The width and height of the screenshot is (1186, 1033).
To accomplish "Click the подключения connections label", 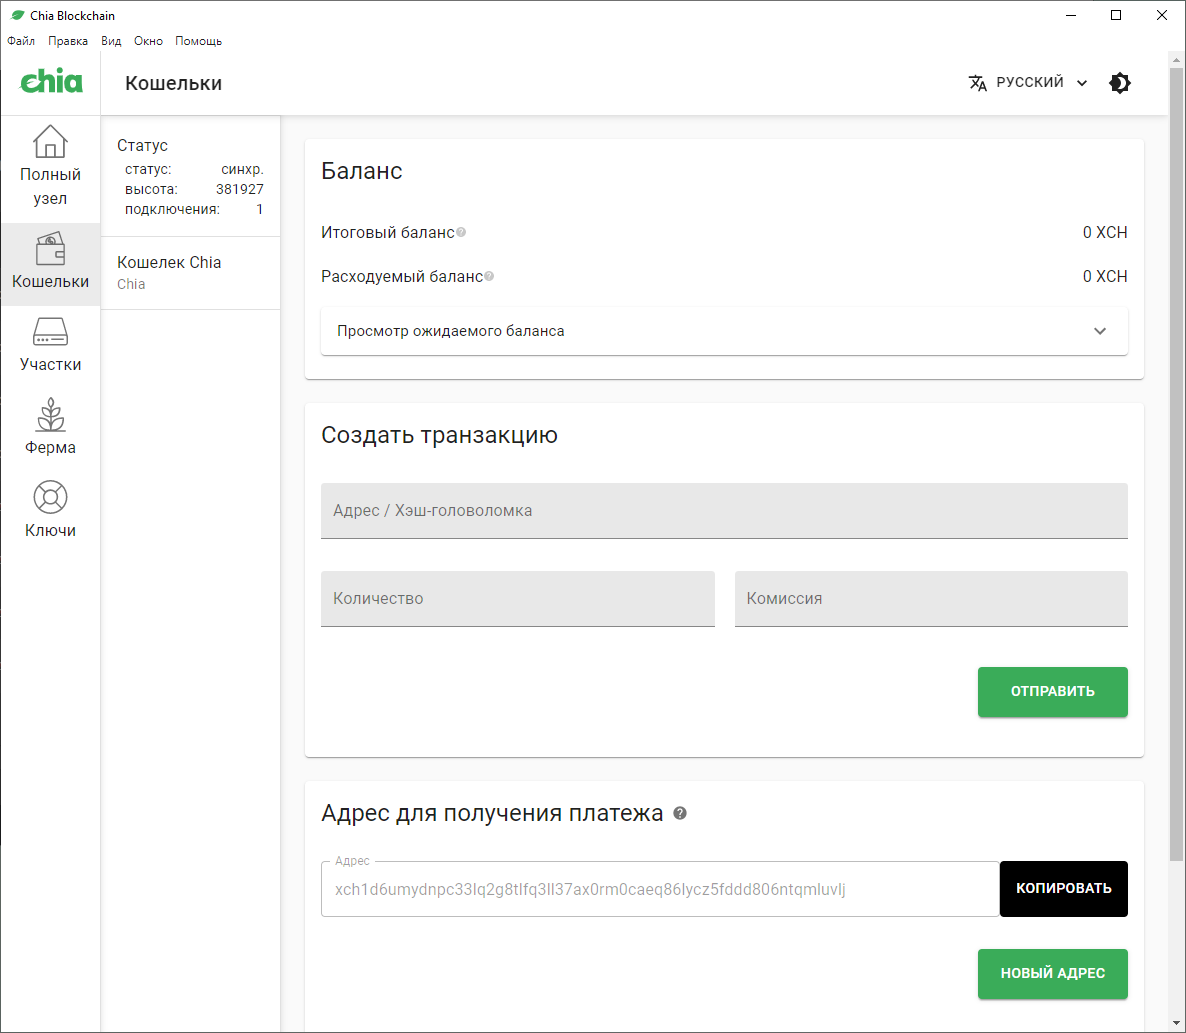I will point(172,209).
